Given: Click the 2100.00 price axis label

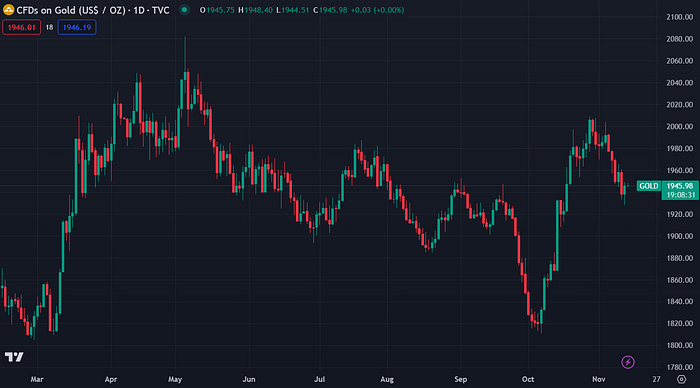Looking at the screenshot, I should 679,17.
